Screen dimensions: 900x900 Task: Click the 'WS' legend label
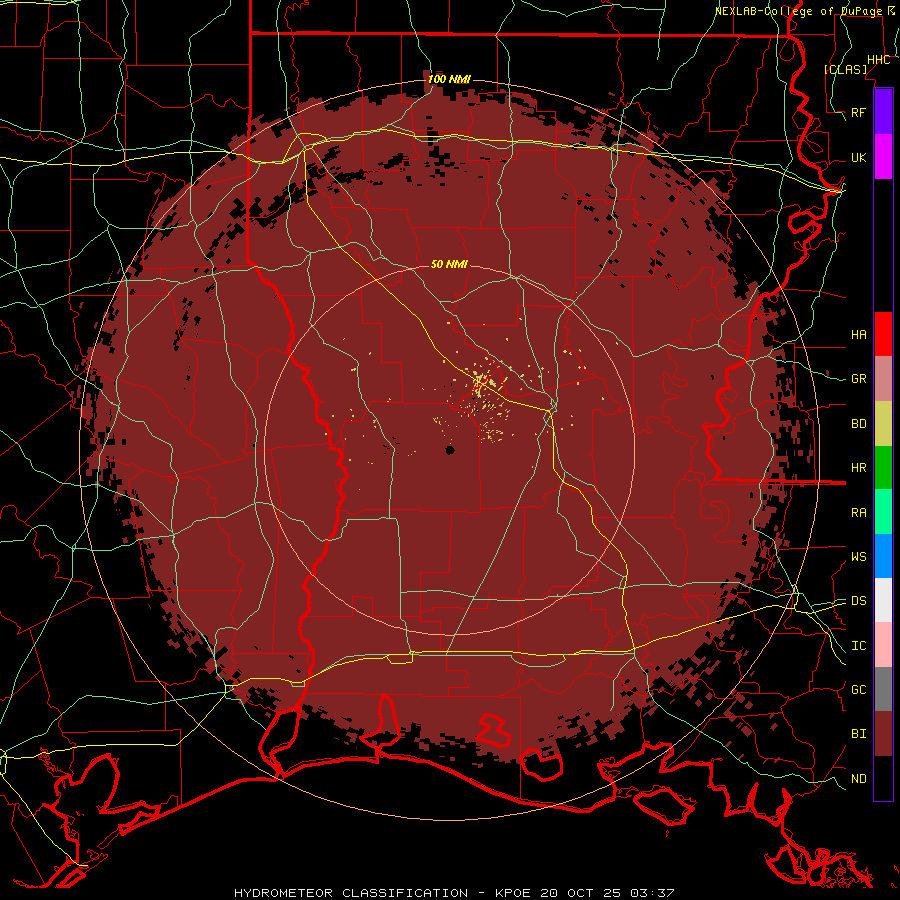coord(859,557)
